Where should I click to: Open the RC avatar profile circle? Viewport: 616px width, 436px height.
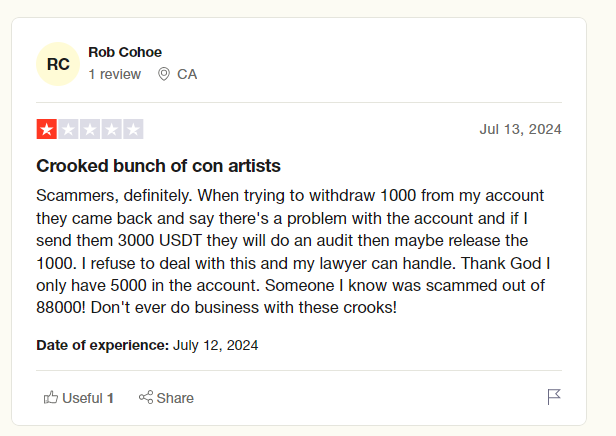click(58, 64)
